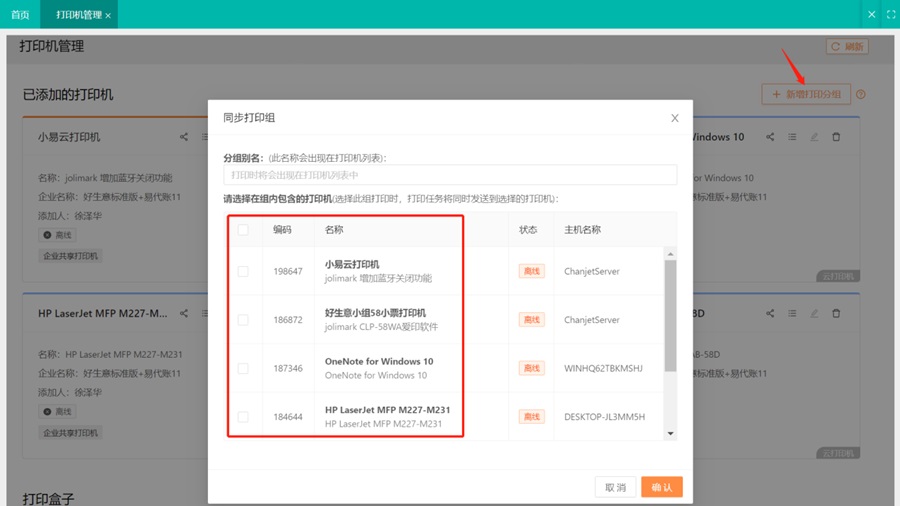Click scrollbar up arrow in printer list

pyautogui.click(x=670, y=254)
